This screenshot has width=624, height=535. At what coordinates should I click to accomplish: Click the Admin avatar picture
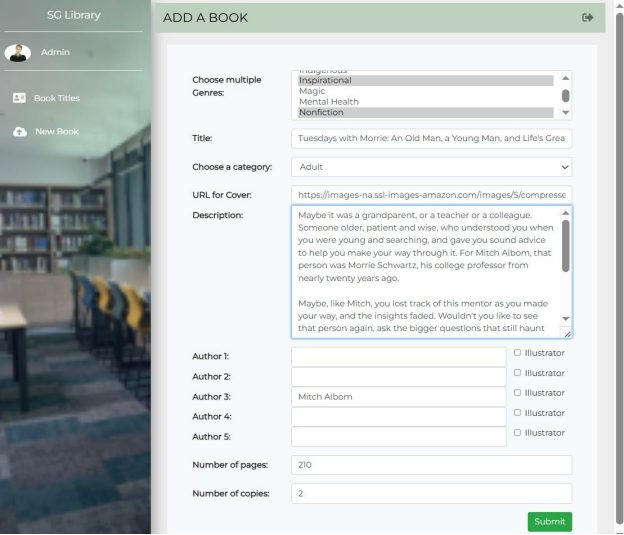(17, 53)
